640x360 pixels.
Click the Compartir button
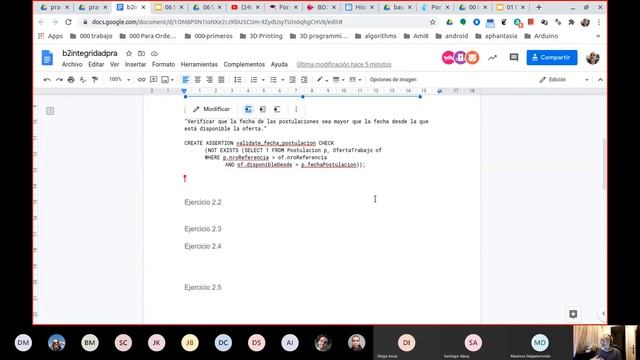pos(552,58)
